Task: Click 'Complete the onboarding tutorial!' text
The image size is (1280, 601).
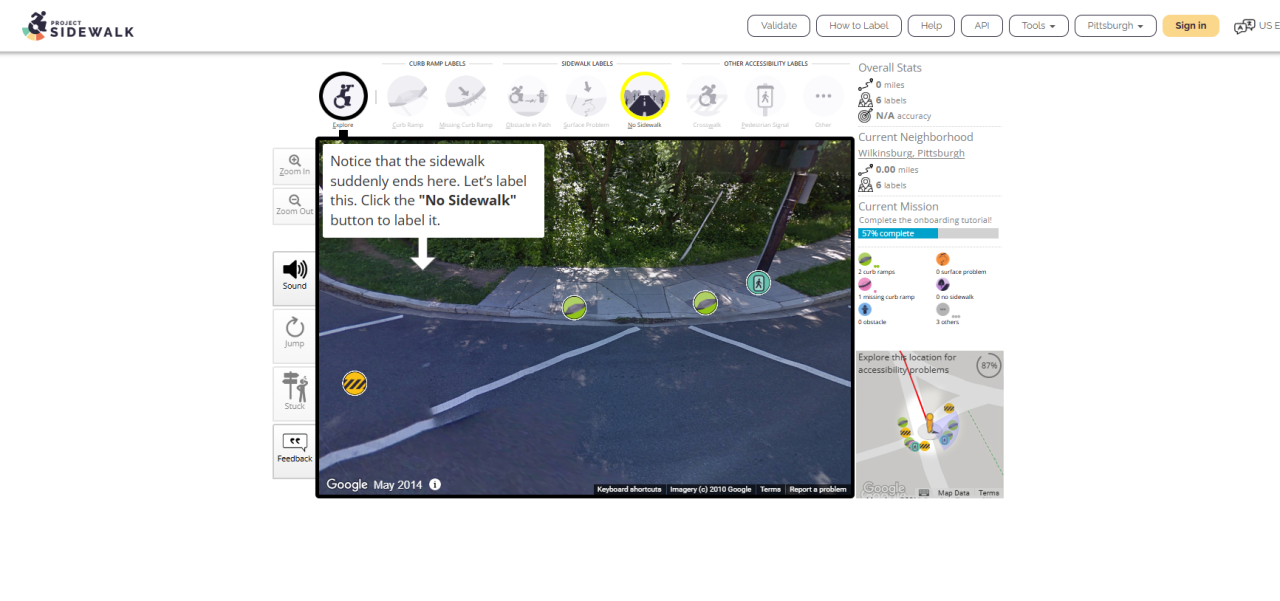Action: (925, 220)
